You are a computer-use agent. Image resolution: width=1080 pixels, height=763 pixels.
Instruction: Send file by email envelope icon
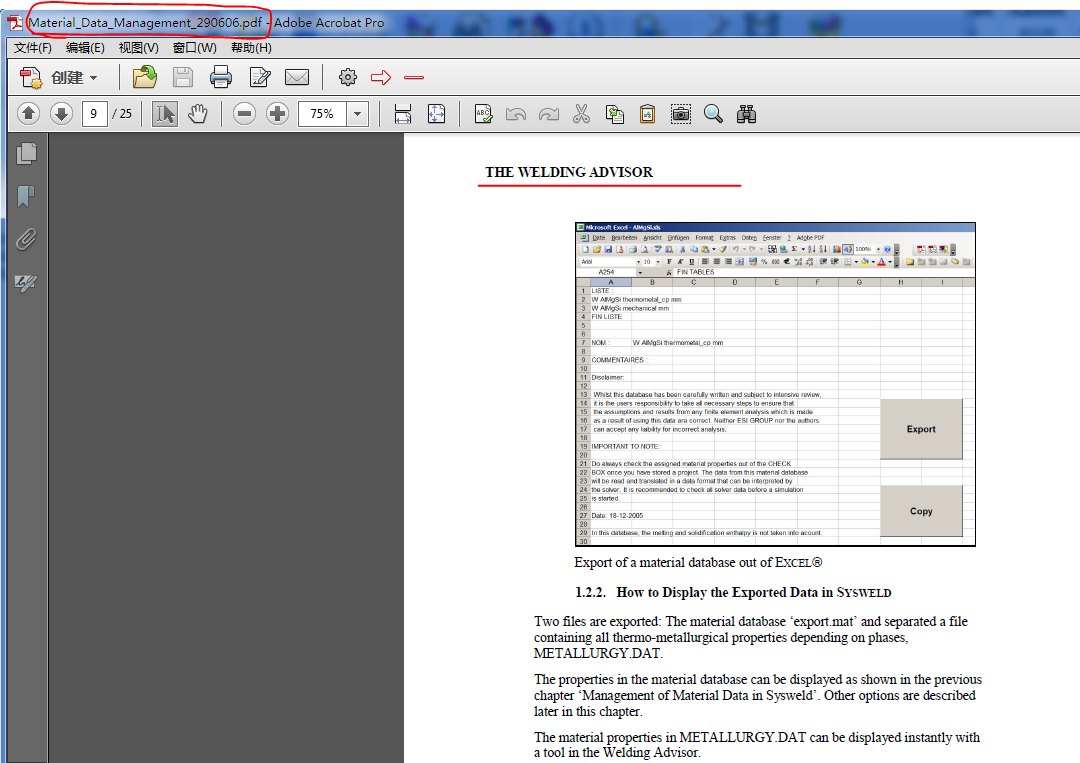[x=297, y=77]
